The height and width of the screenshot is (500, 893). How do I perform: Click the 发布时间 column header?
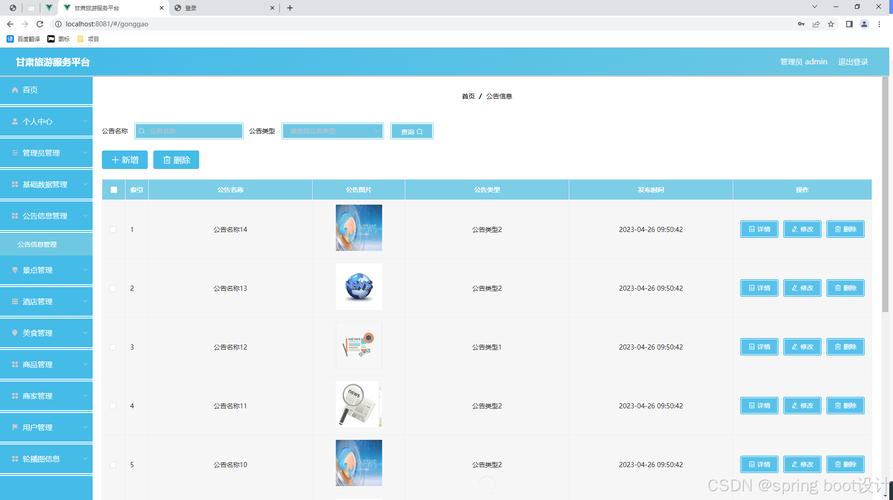point(650,190)
